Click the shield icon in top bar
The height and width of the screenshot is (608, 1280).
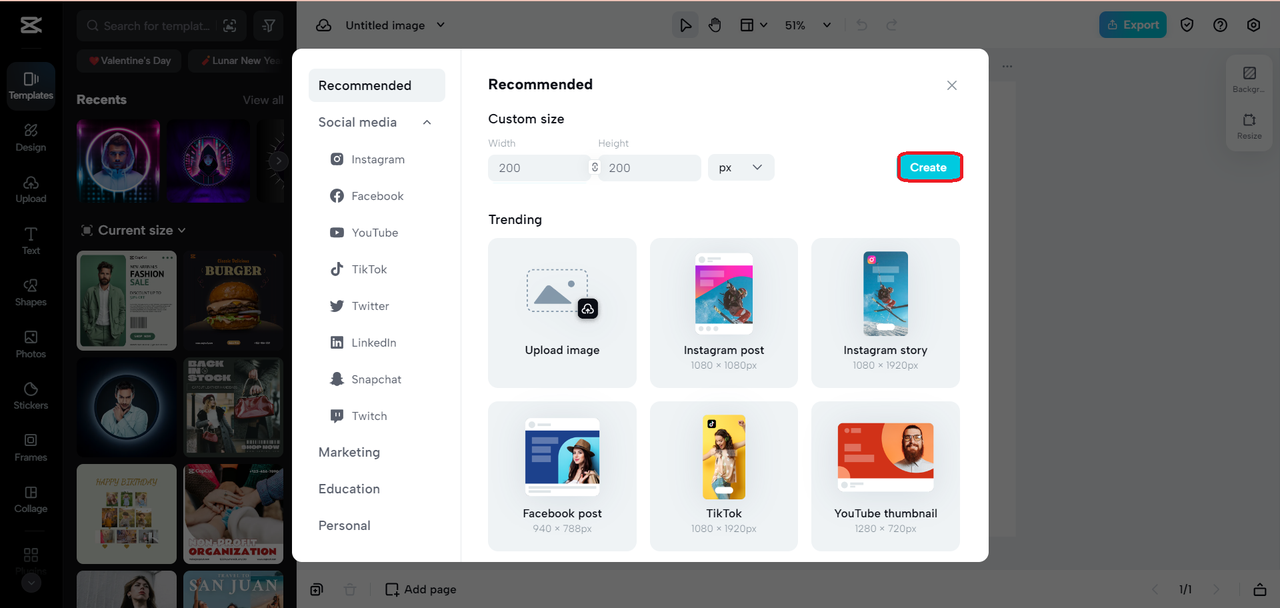(1187, 25)
